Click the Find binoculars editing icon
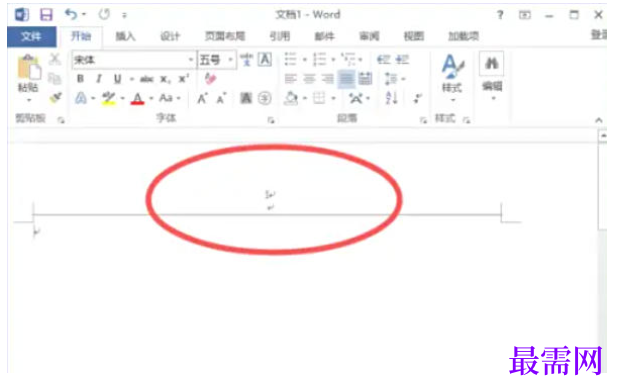The image size is (621, 392). 491,63
